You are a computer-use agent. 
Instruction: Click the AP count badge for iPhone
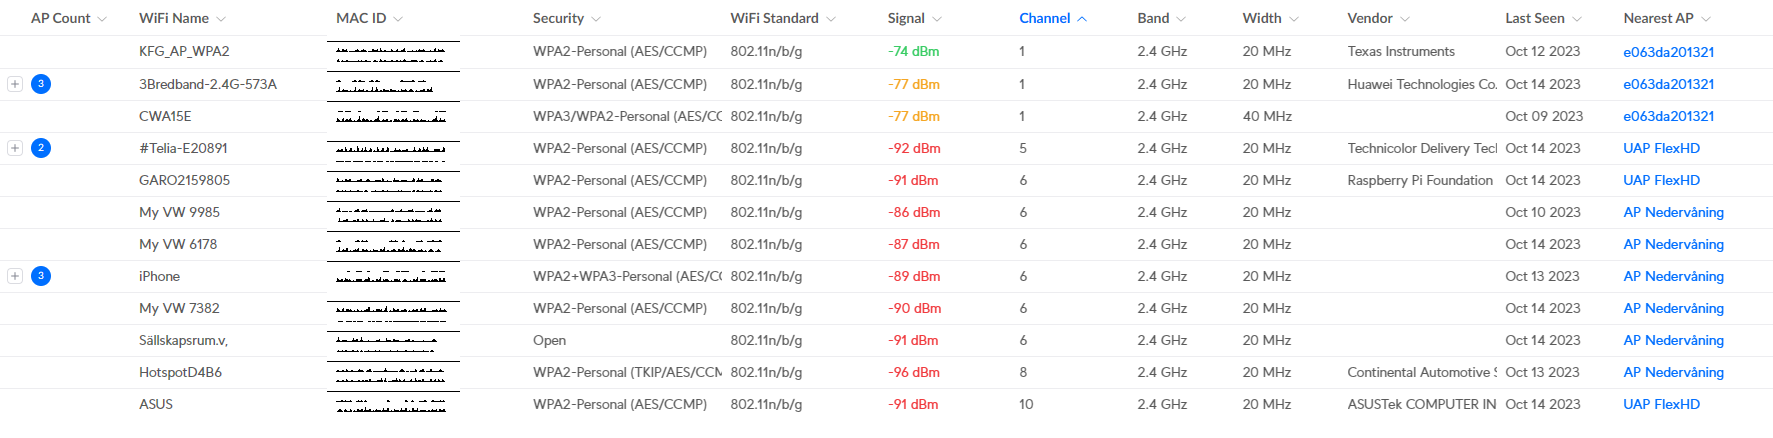click(41, 276)
